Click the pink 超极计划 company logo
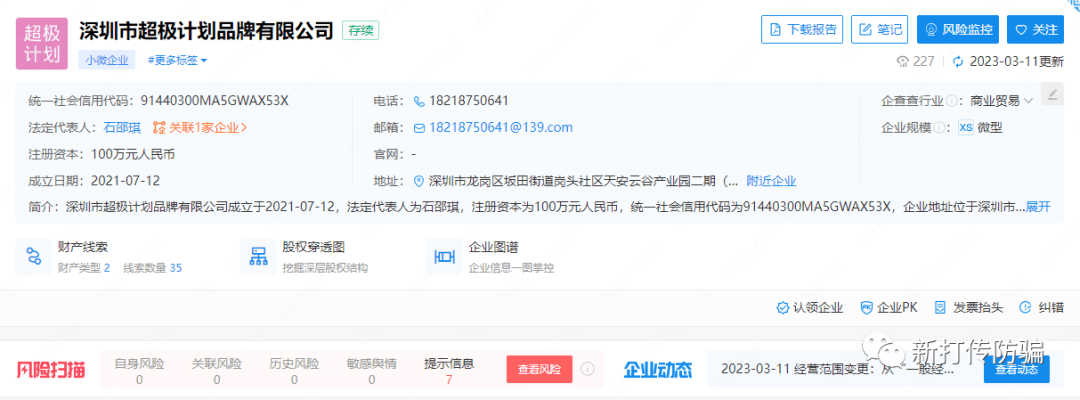The height and width of the screenshot is (400, 1080). (42, 43)
